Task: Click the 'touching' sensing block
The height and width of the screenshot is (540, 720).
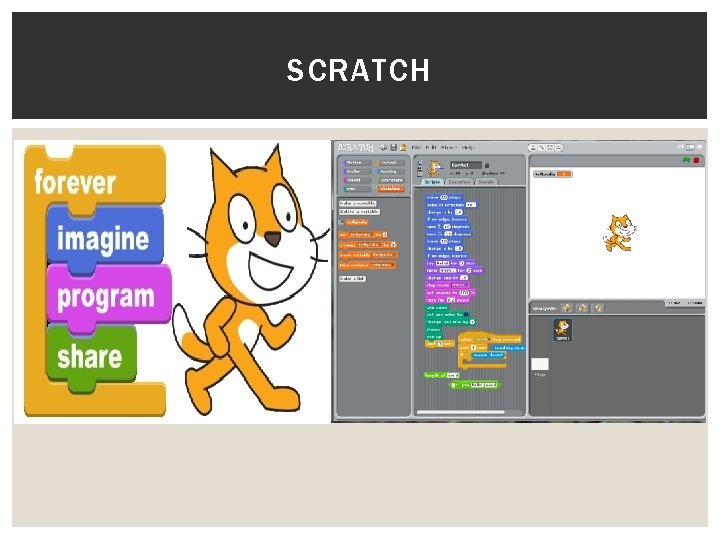Action: pos(508,348)
